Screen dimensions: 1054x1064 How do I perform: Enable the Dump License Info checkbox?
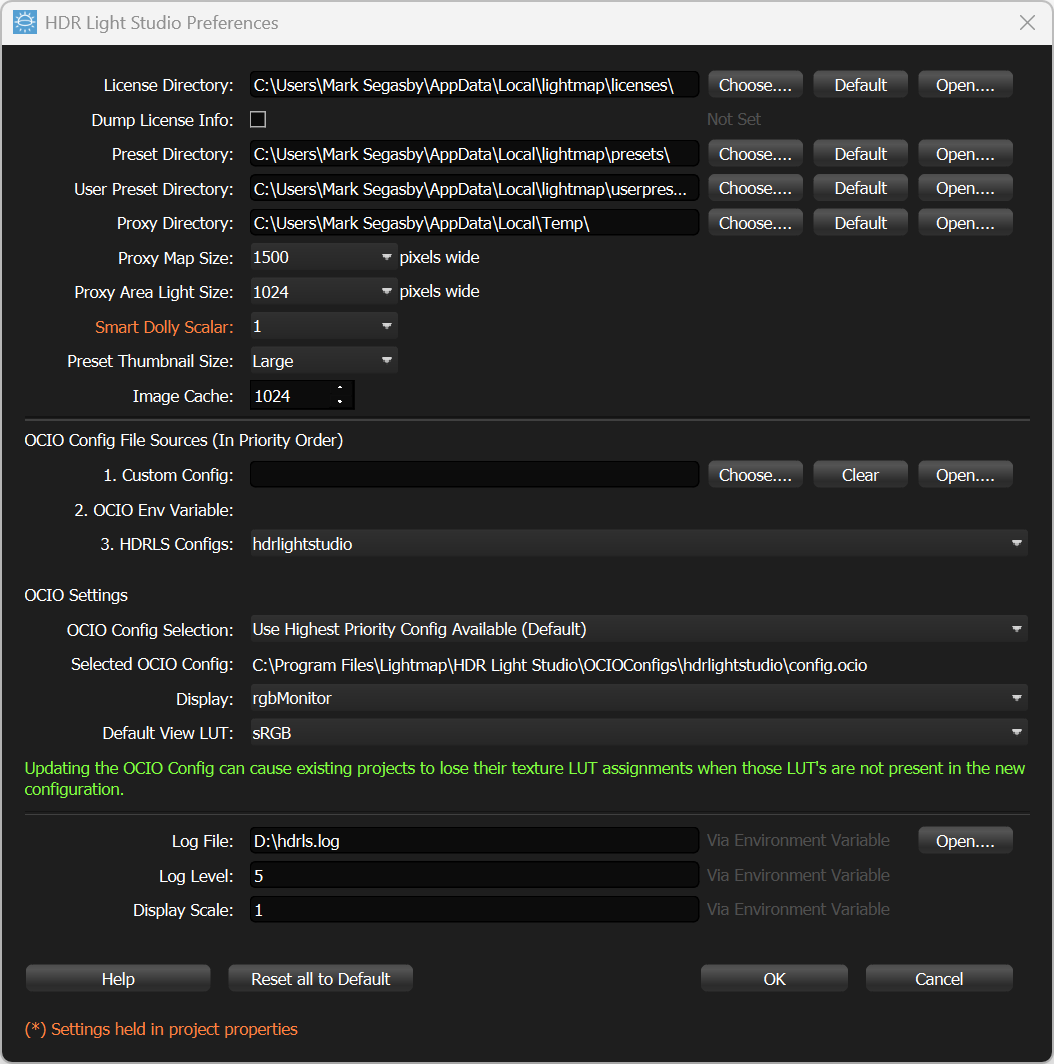click(x=258, y=120)
